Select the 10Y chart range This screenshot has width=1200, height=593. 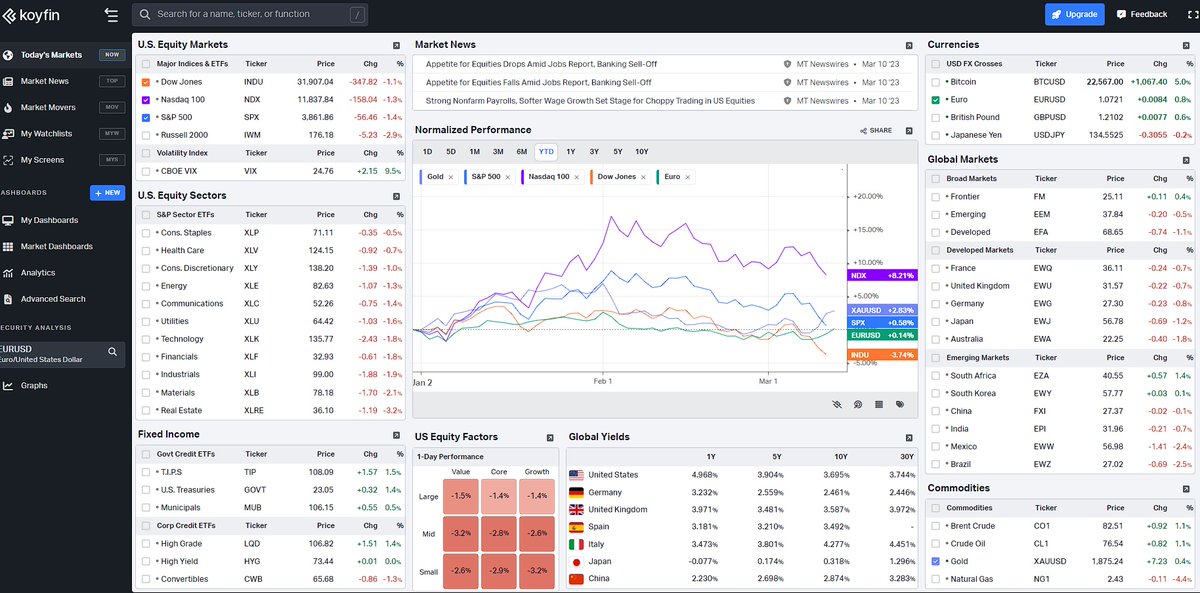tap(642, 152)
